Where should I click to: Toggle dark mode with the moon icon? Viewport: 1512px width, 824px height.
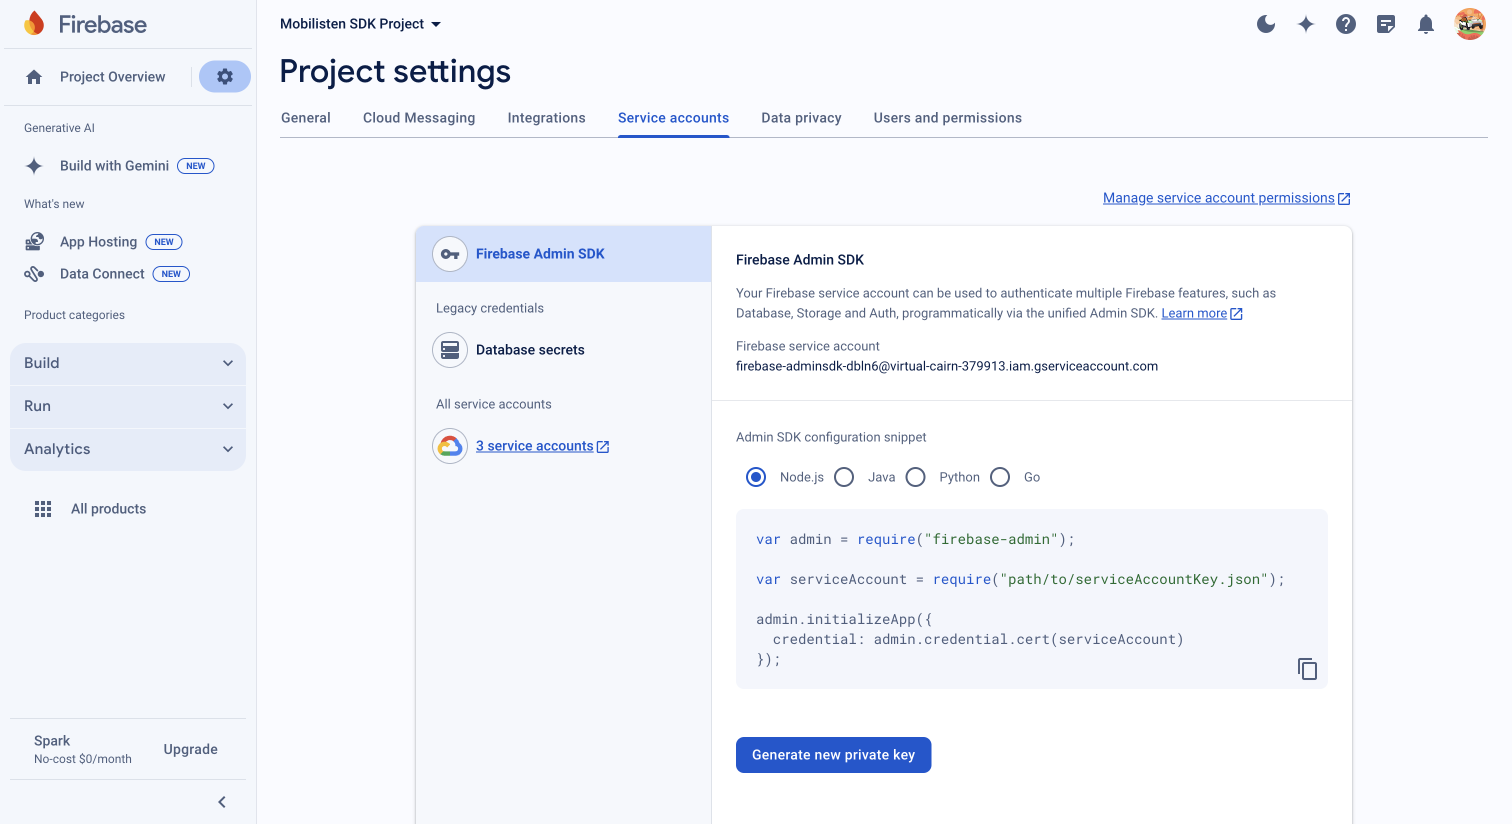(x=1266, y=24)
